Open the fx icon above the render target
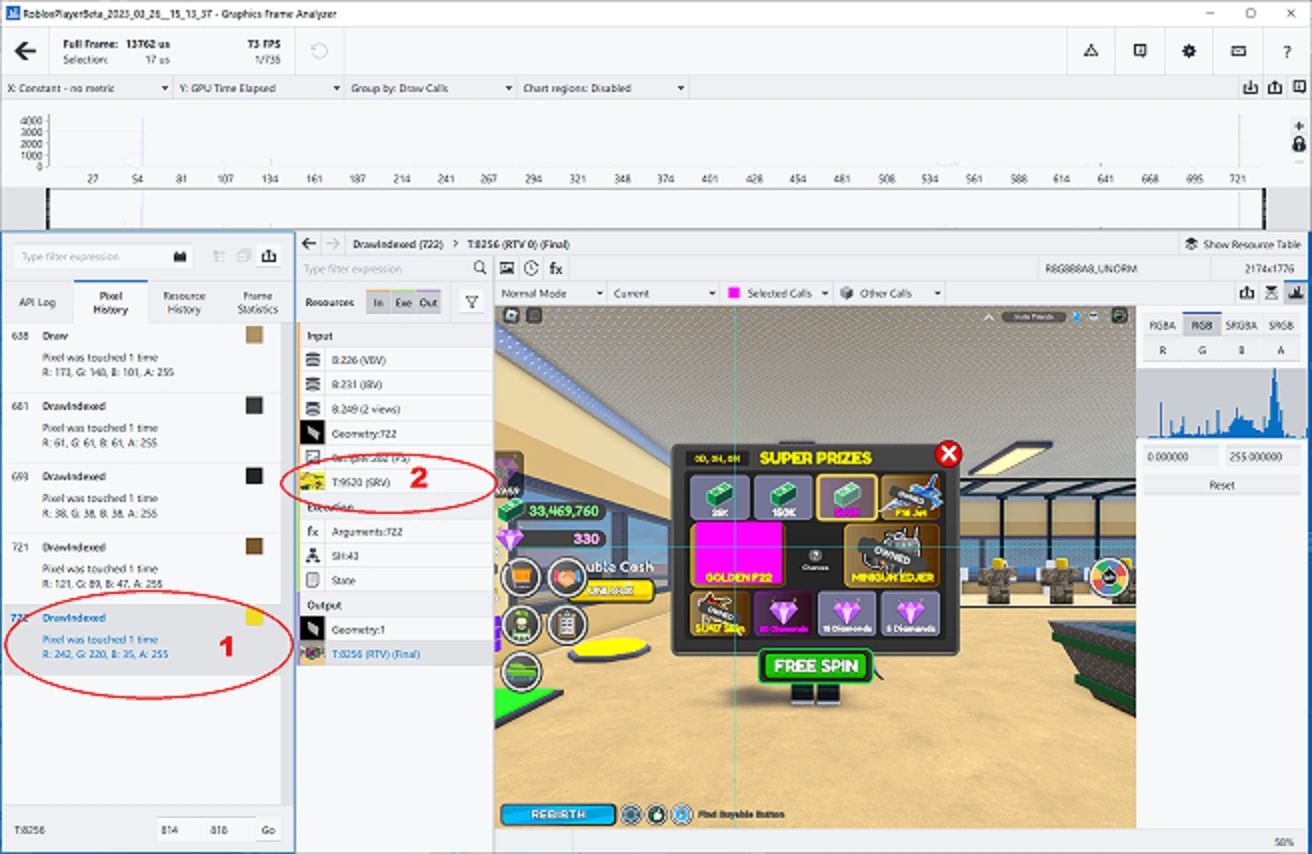This screenshot has height=854, width=1312. pyautogui.click(x=556, y=269)
